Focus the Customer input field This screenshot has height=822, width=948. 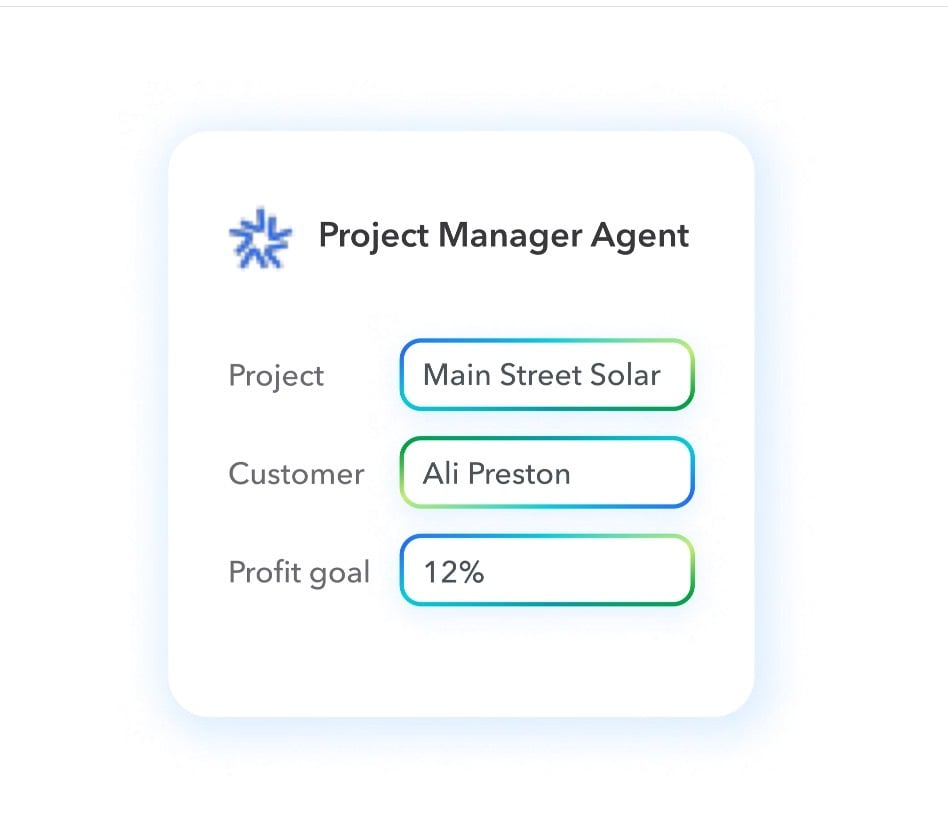click(x=546, y=473)
